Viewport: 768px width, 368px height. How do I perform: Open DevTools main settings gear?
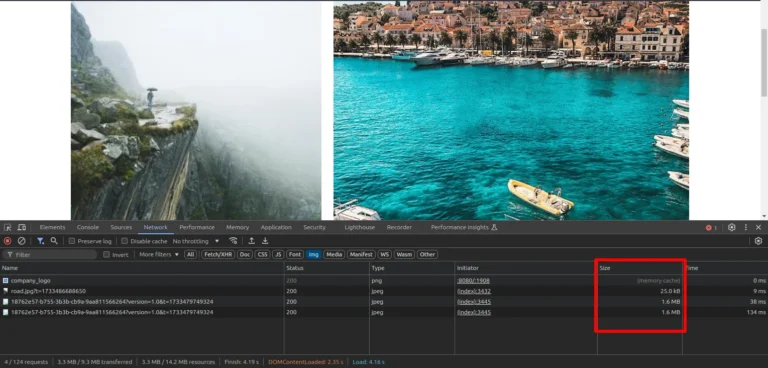tap(732, 227)
